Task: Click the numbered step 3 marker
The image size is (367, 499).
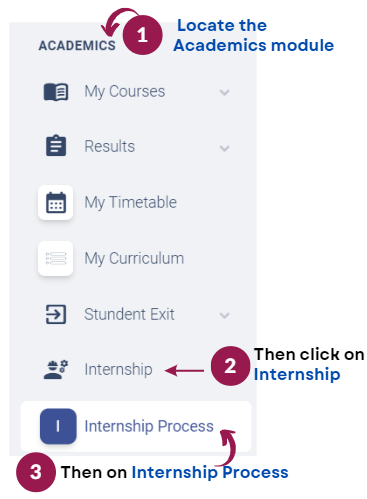Action: coord(36,472)
